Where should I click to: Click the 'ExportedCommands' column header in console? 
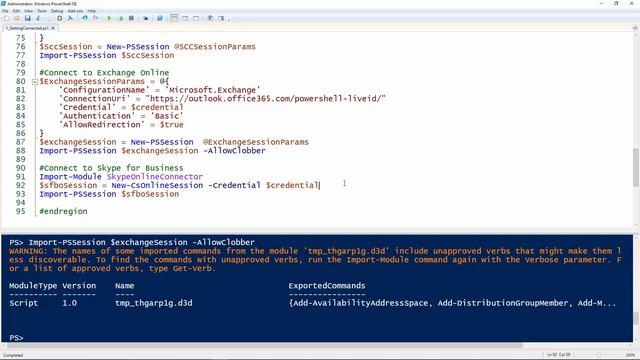[327, 286]
